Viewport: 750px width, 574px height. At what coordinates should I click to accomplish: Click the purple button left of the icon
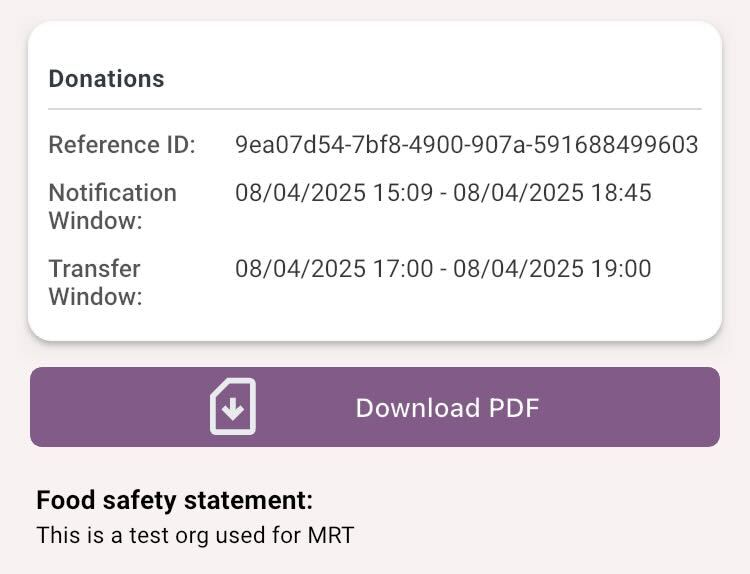click(120, 407)
